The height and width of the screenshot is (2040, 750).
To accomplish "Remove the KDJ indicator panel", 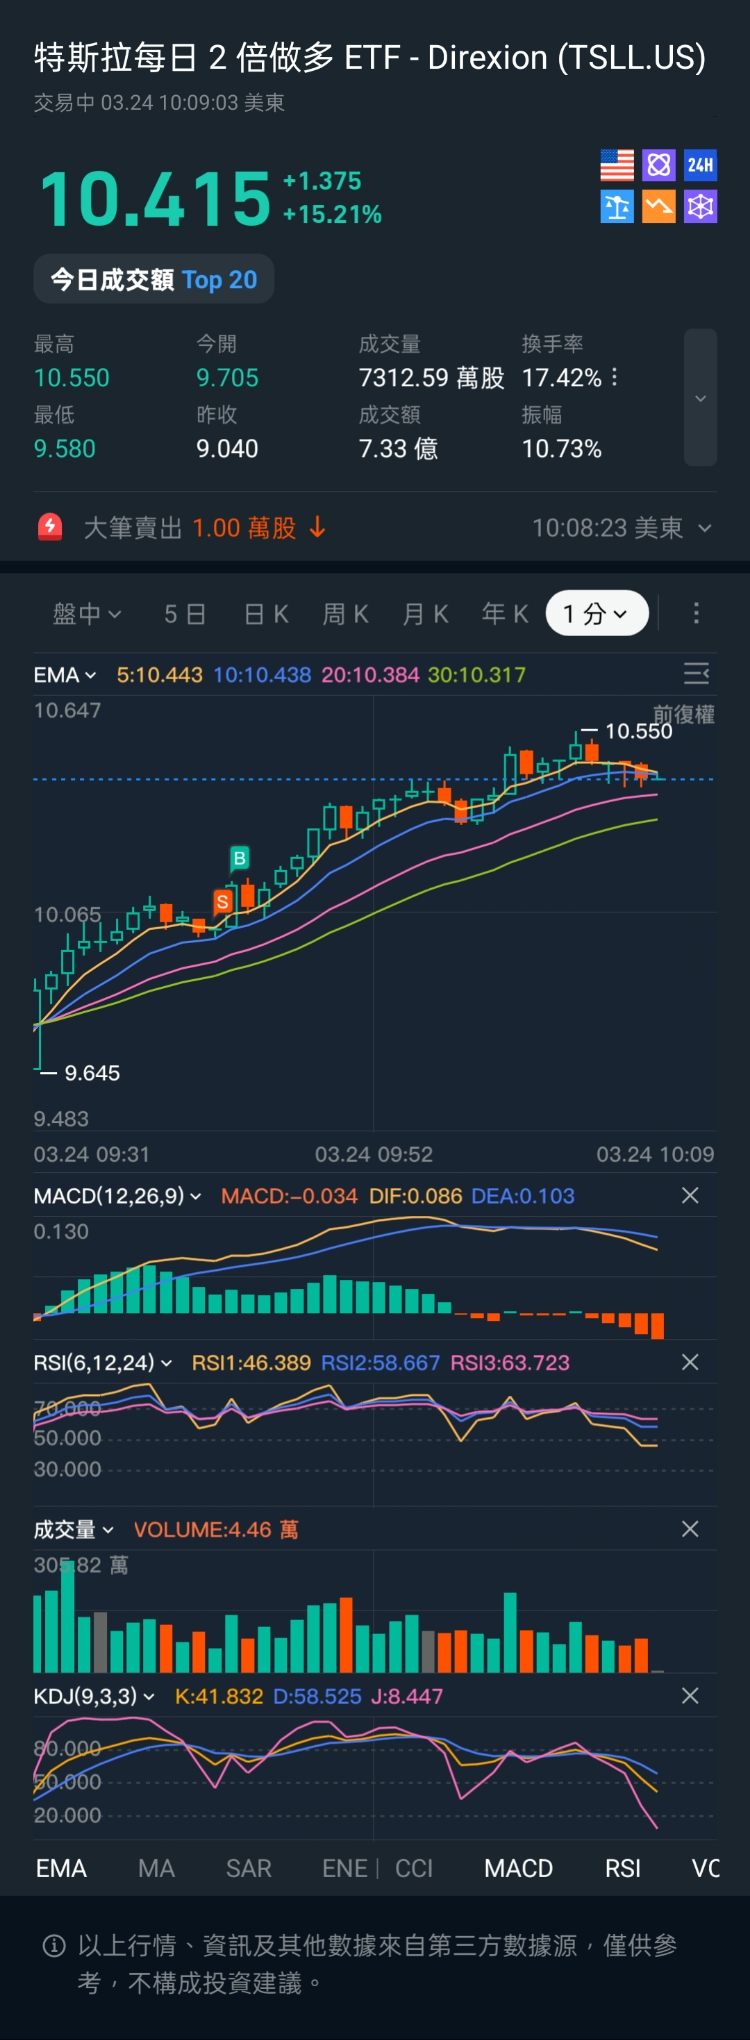I will (x=690, y=1696).
